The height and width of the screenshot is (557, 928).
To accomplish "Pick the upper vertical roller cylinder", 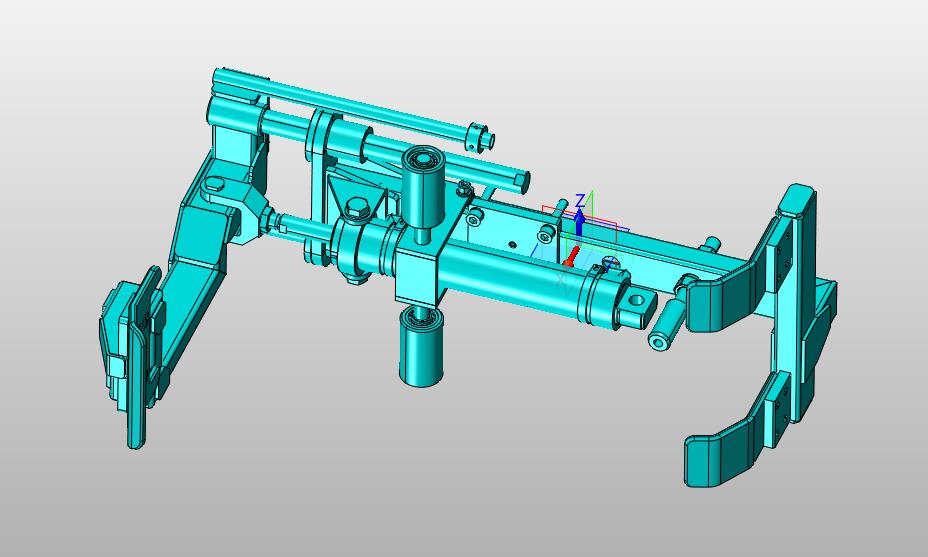I will pos(423,189).
